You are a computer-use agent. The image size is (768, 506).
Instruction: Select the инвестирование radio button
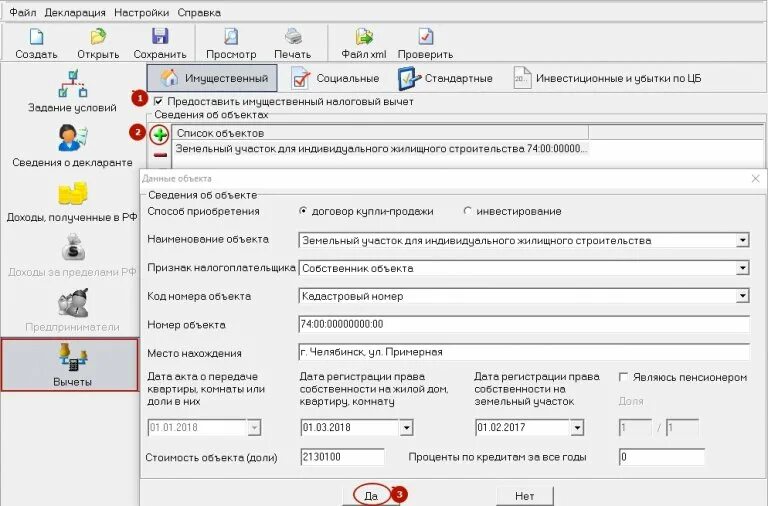point(468,211)
